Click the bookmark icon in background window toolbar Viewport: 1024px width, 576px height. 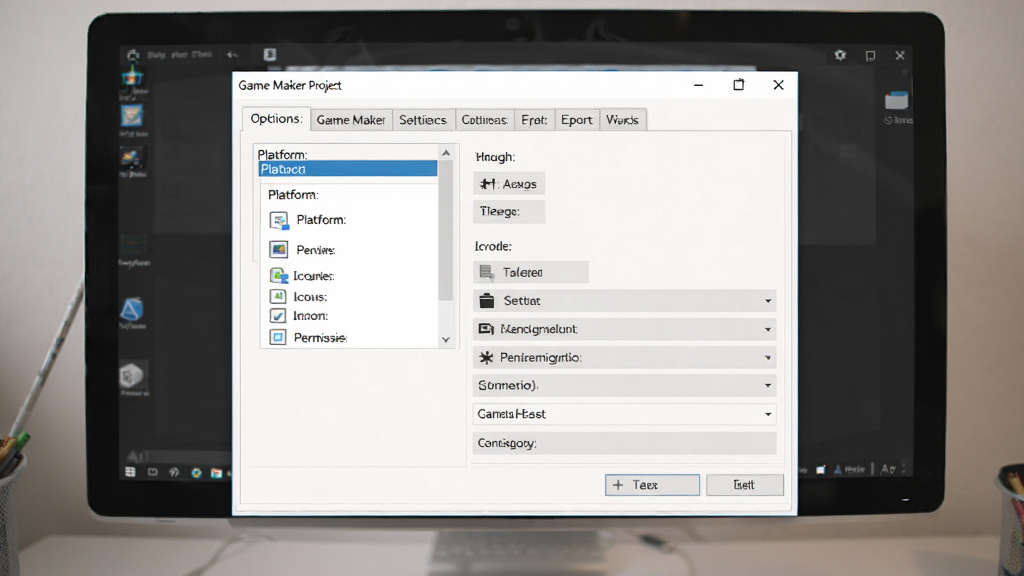pyautogui.click(x=270, y=54)
